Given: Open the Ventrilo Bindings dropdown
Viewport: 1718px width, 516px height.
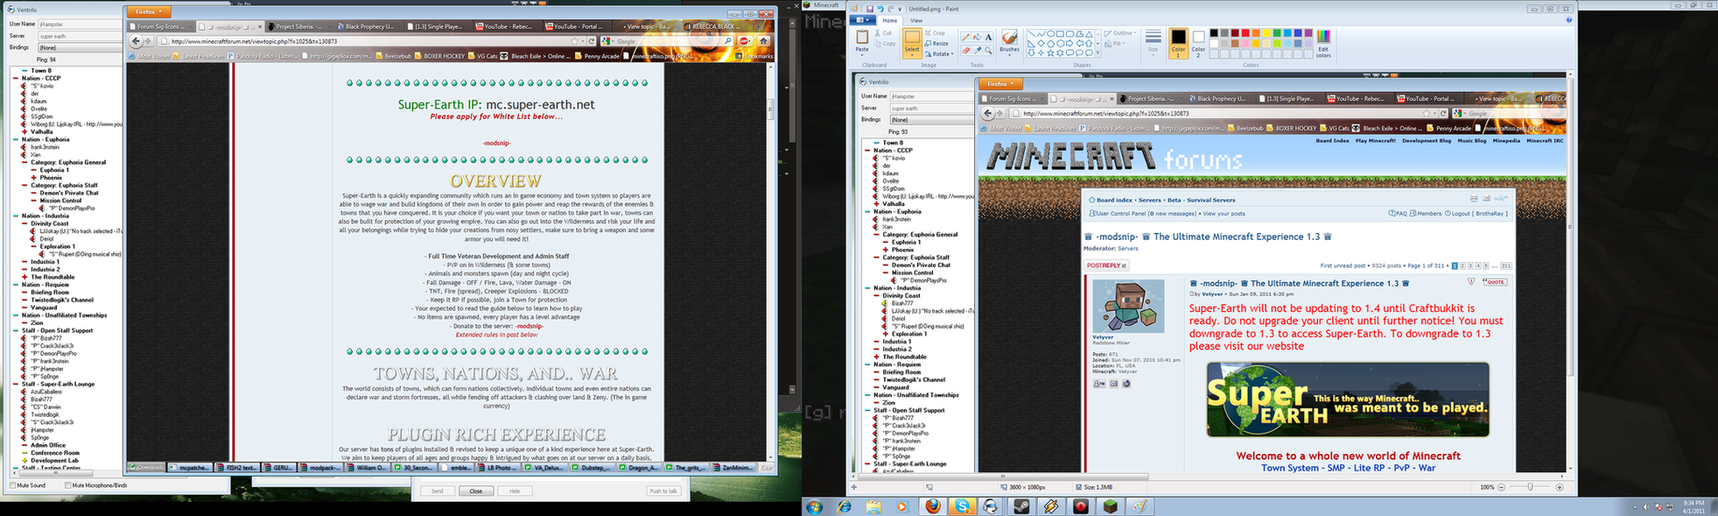Looking at the screenshot, I should pos(79,47).
